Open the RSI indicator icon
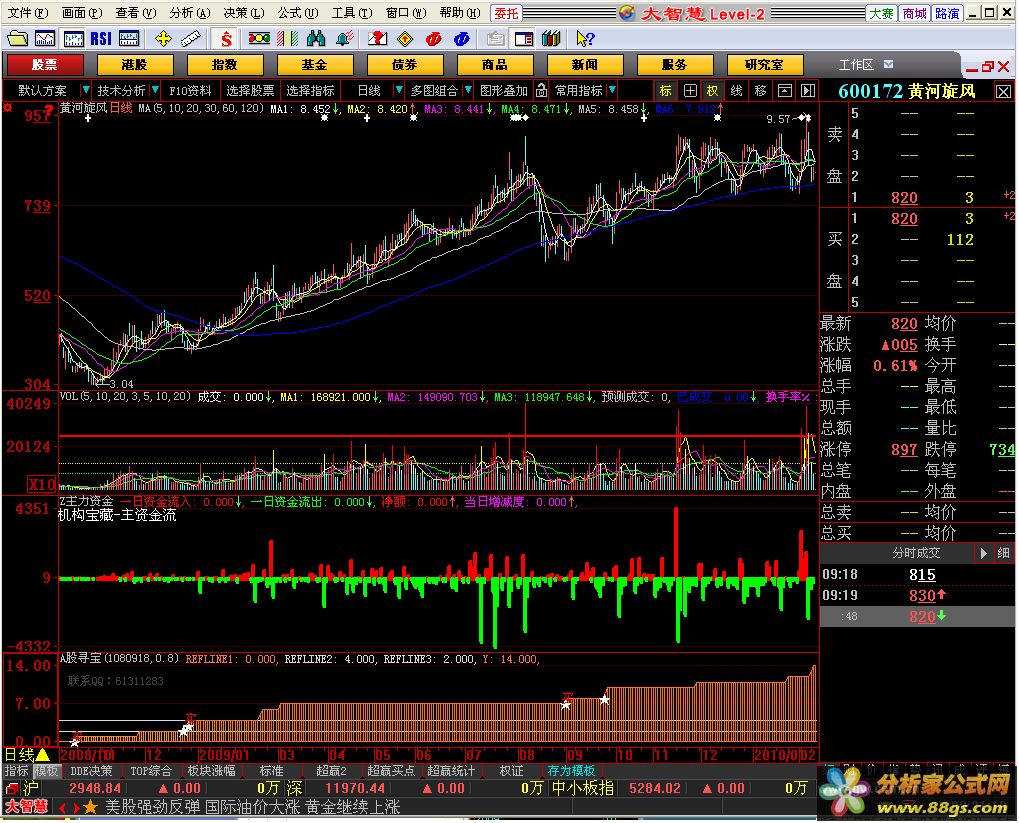Viewport: 1019px width, 823px height. click(x=101, y=39)
